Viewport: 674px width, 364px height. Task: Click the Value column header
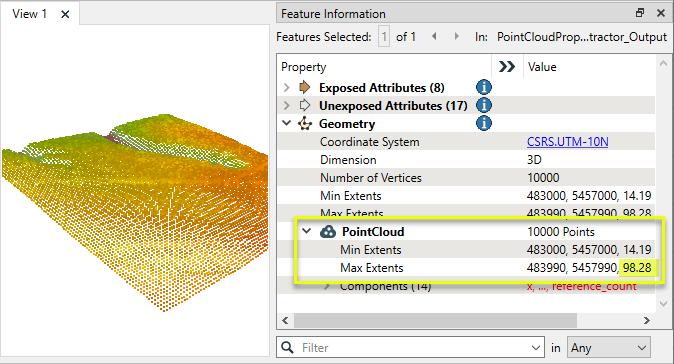click(x=542, y=67)
